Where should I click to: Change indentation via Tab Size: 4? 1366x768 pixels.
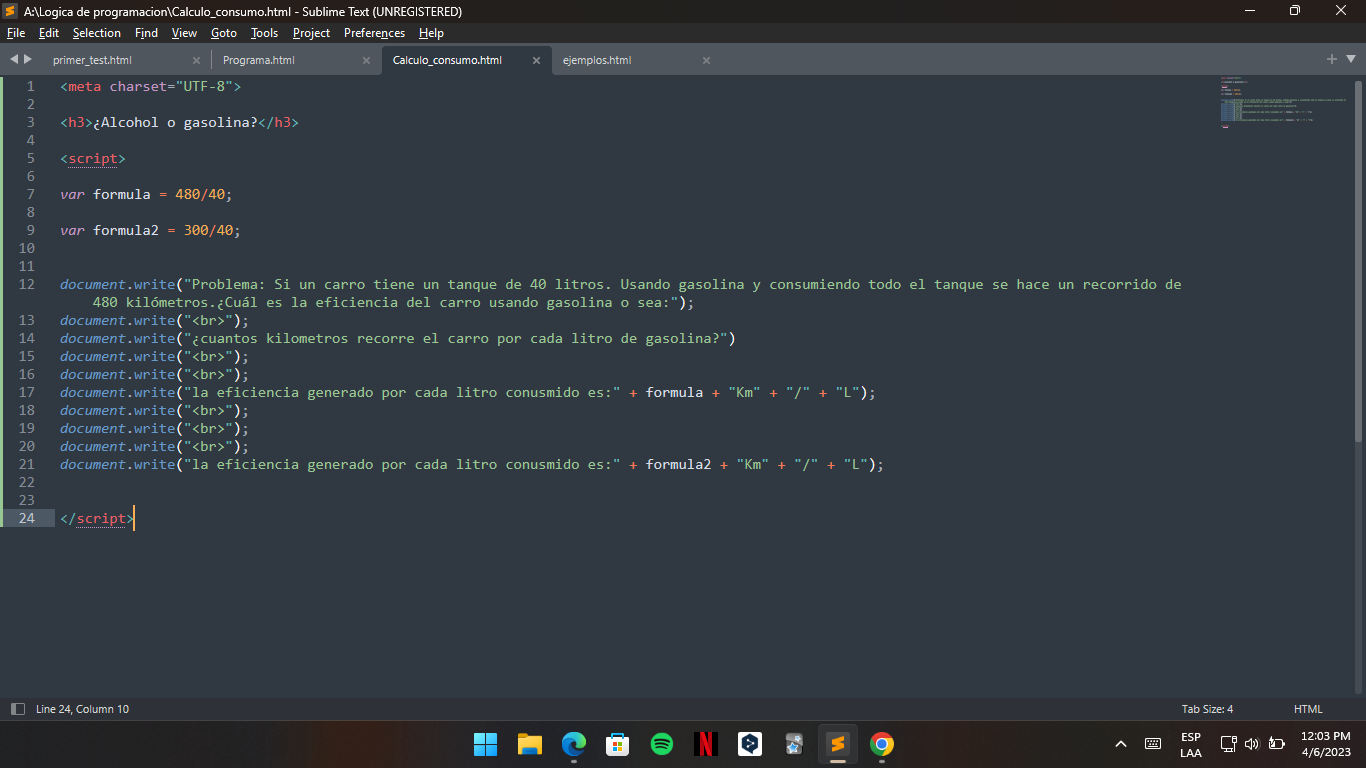click(1207, 709)
